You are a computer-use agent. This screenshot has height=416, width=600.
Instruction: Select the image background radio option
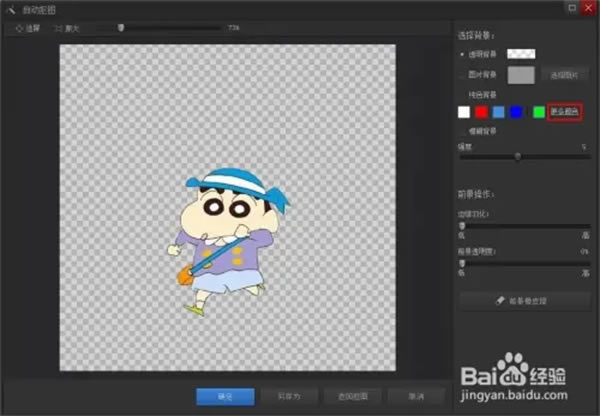(x=462, y=75)
